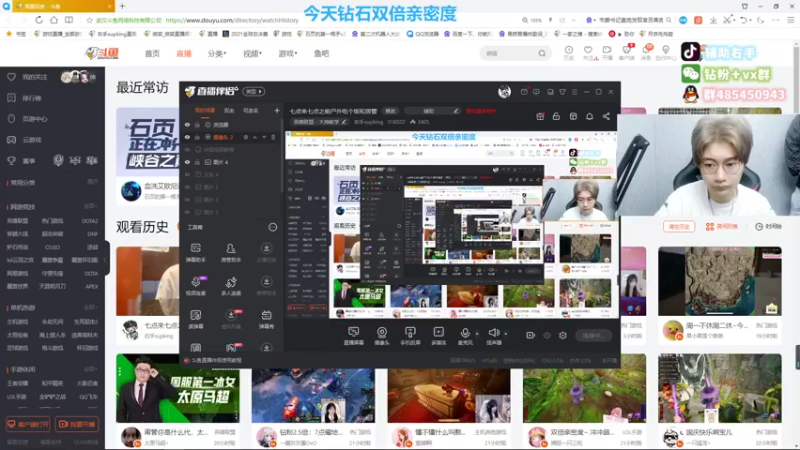
Task: Open streaming settings gear in bottom bar
Action: [563, 335]
